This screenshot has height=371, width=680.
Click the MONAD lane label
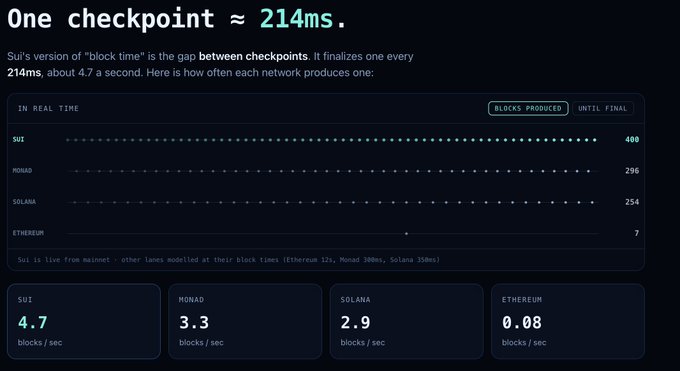tap(22, 171)
